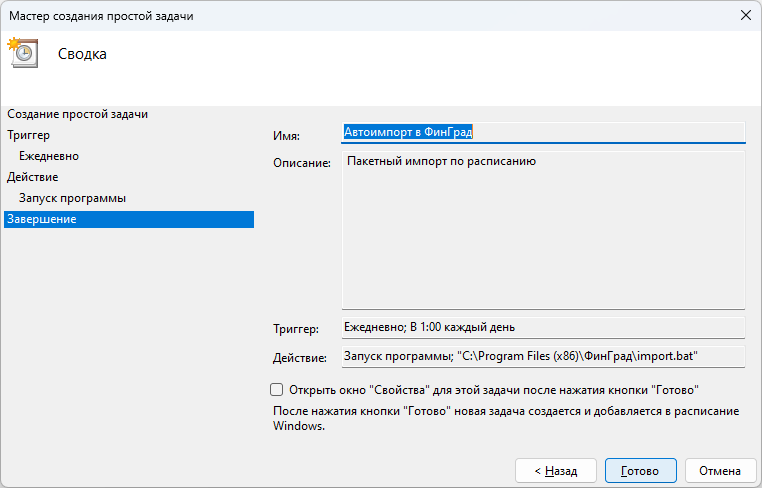Click the Имя field with Автоимпорт в ФинГрад
Screen dimensions: 762x488
[543, 133]
